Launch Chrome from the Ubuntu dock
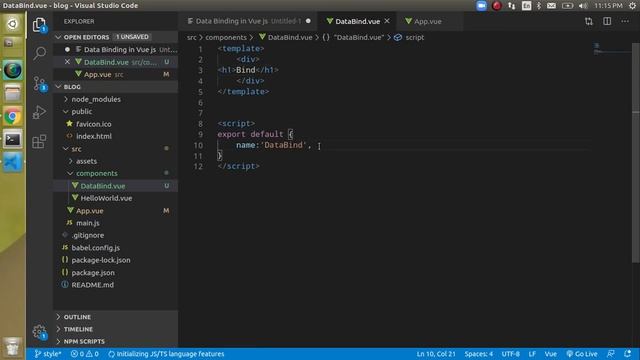The width and height of the screenshot is (640, 360). [12, 117]
